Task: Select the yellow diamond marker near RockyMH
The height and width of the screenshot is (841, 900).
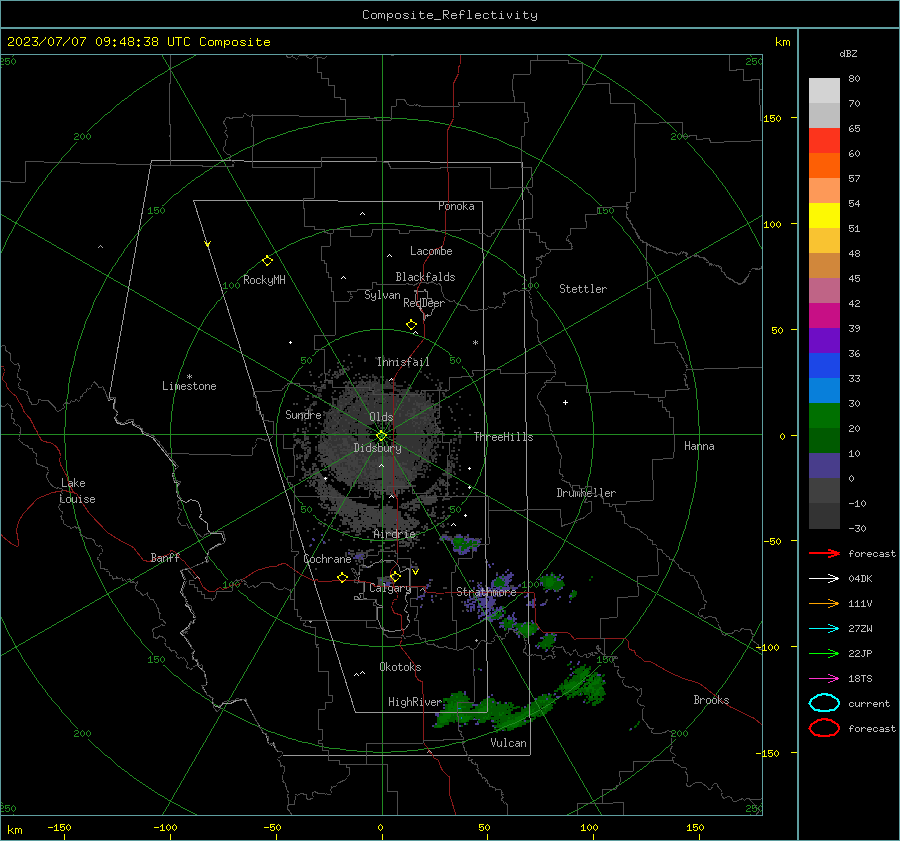Action: point(267,261)
